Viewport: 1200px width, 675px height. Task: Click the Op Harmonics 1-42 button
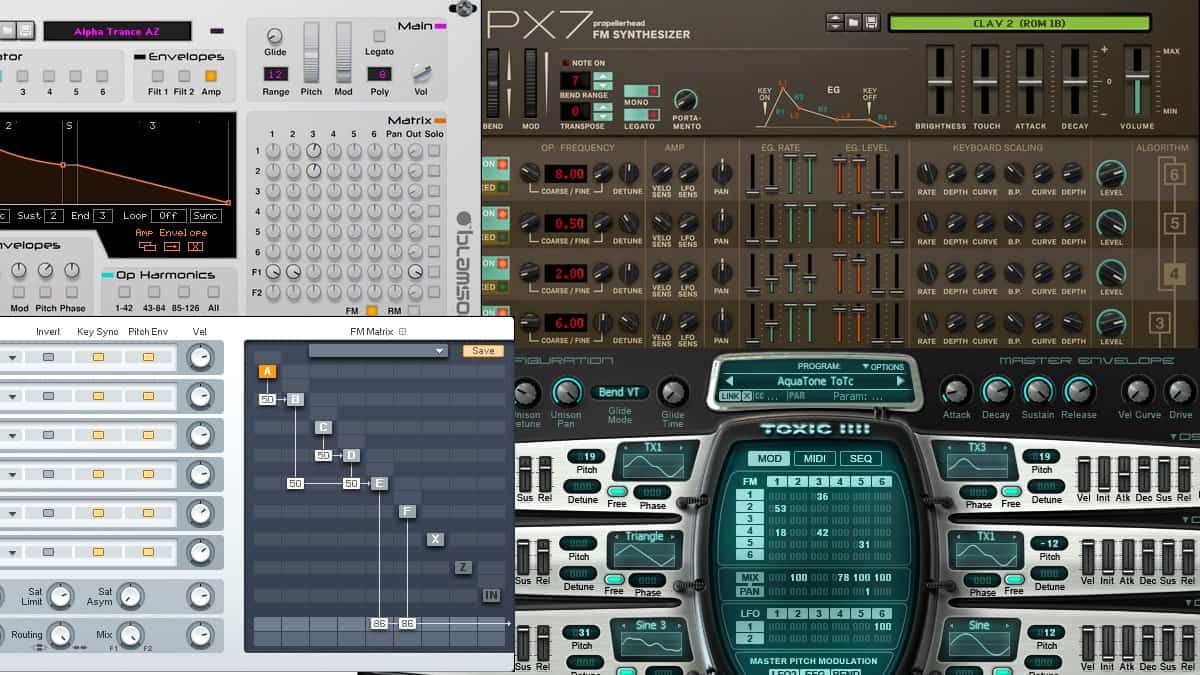[124, 292]
